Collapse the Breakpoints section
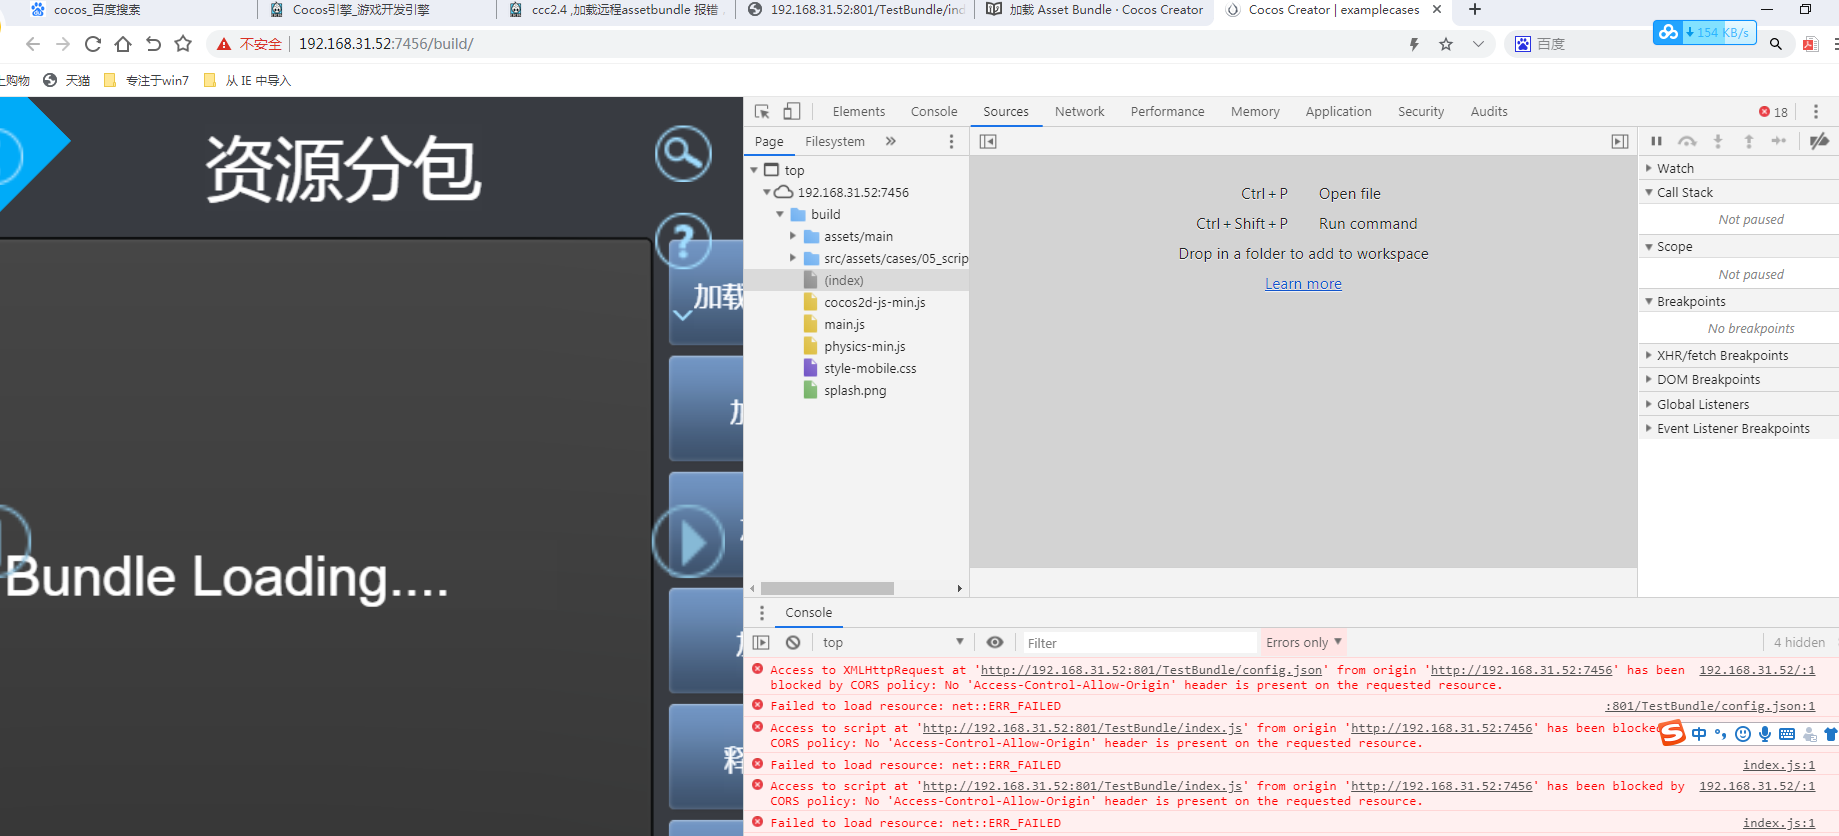 [1739, 301]
